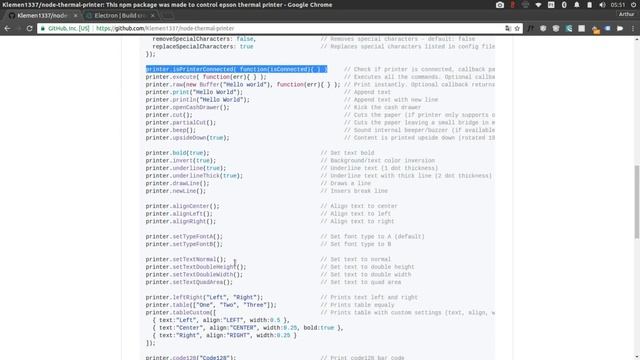Click the printer.table(["One", "Two", "Three"]) line

tap(211, 305)
